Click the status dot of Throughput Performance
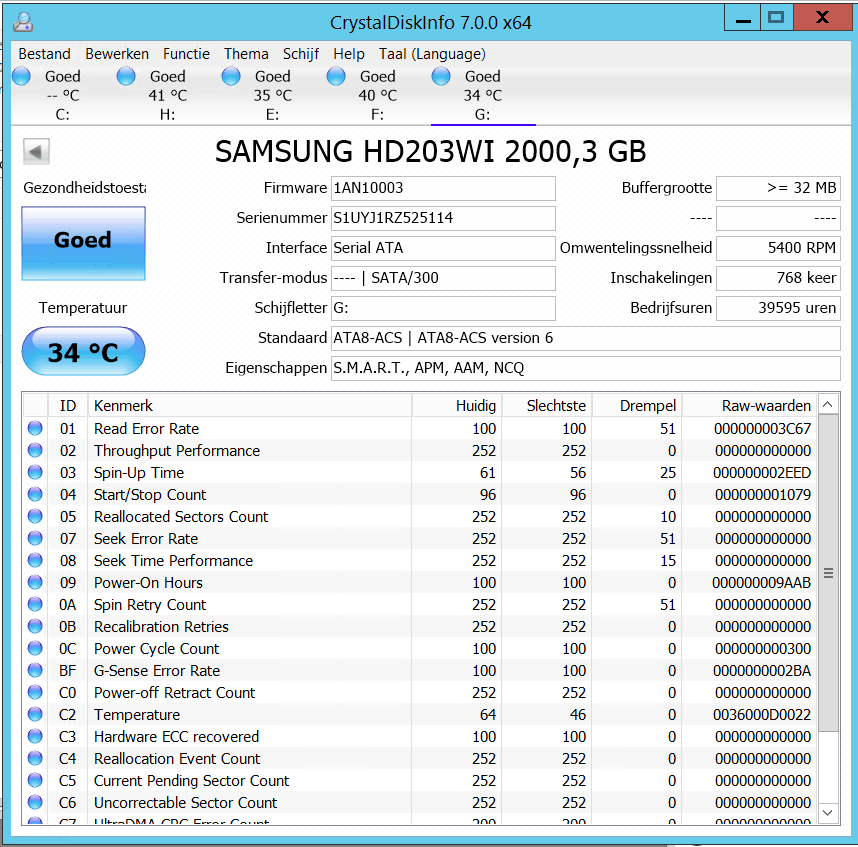Screen dimensions: 858x847 [x=35, y=450]
